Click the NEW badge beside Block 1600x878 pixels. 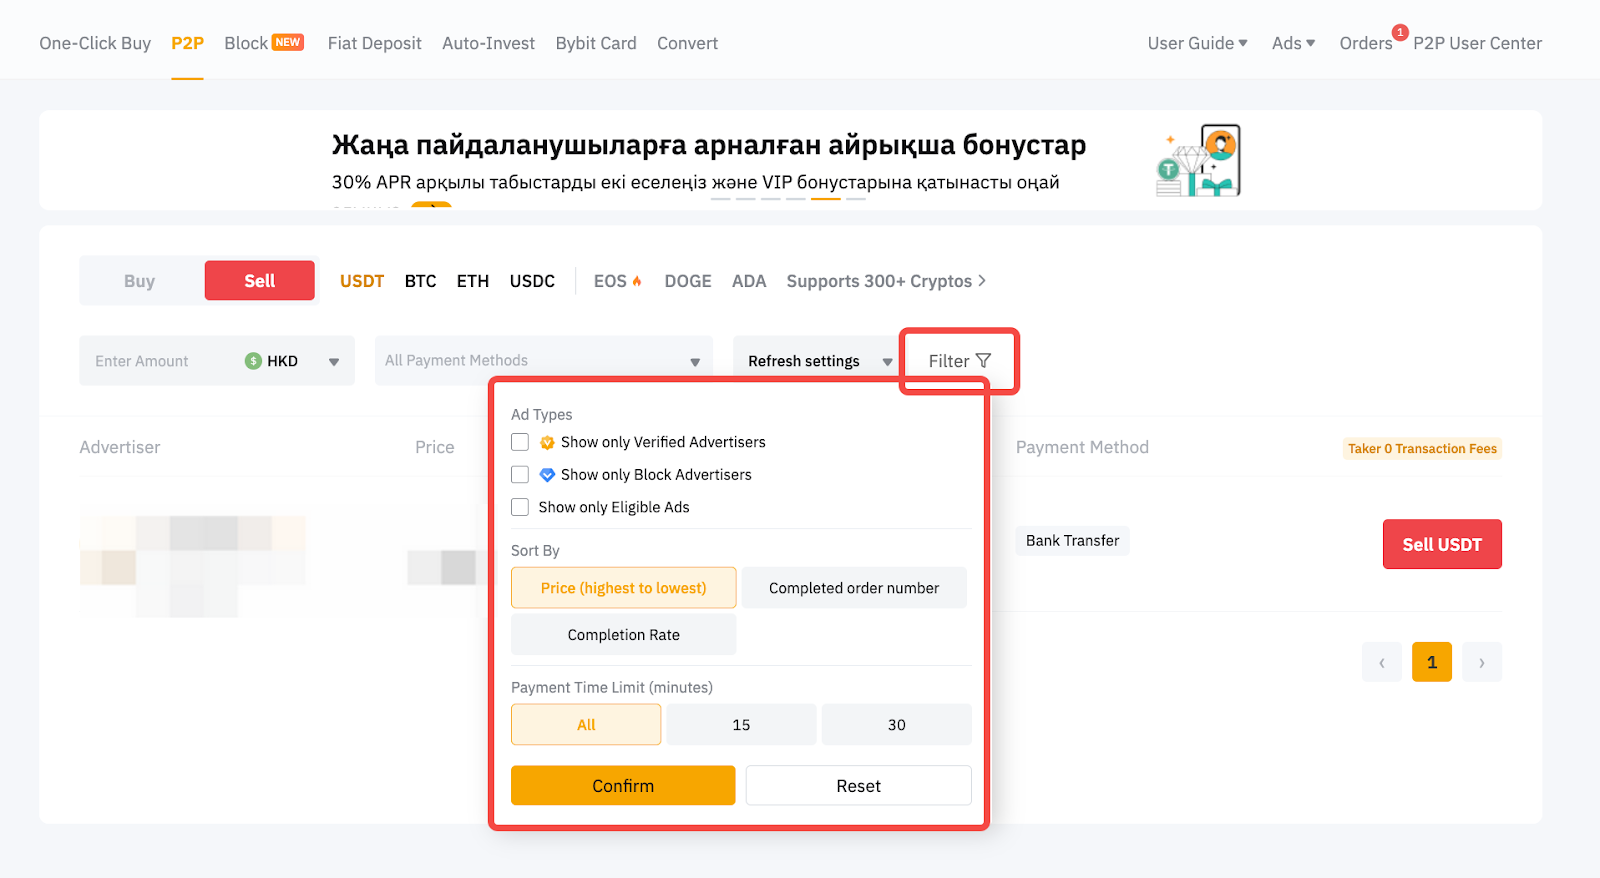pyautogui.click(x=288, y=42)
